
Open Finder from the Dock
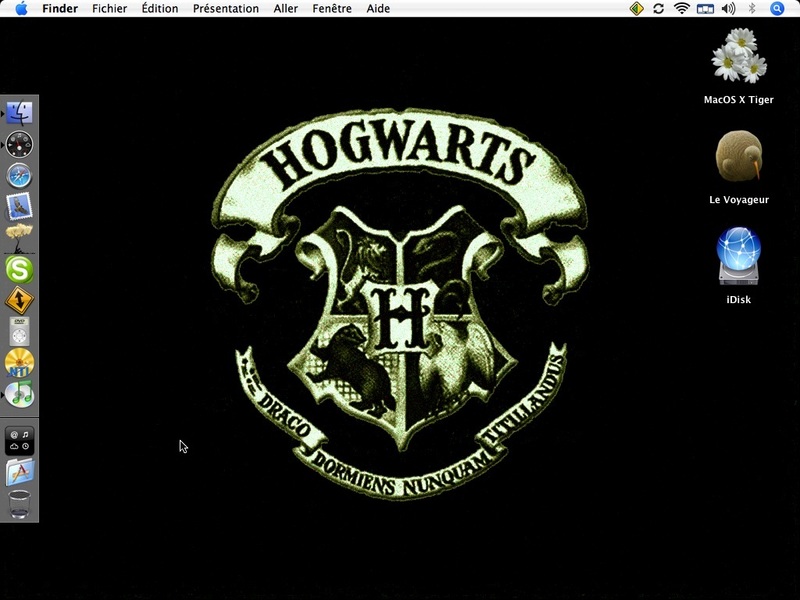(19, 113)
